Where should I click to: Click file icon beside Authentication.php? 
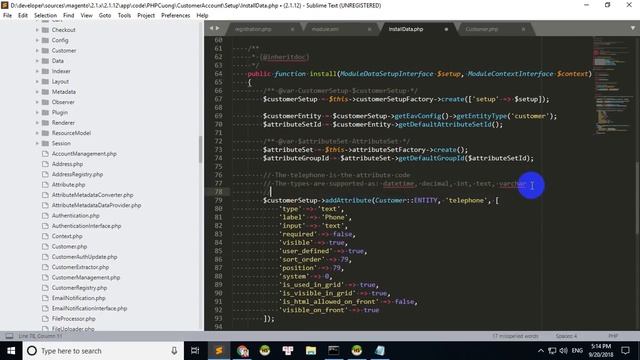coord(45,216)
